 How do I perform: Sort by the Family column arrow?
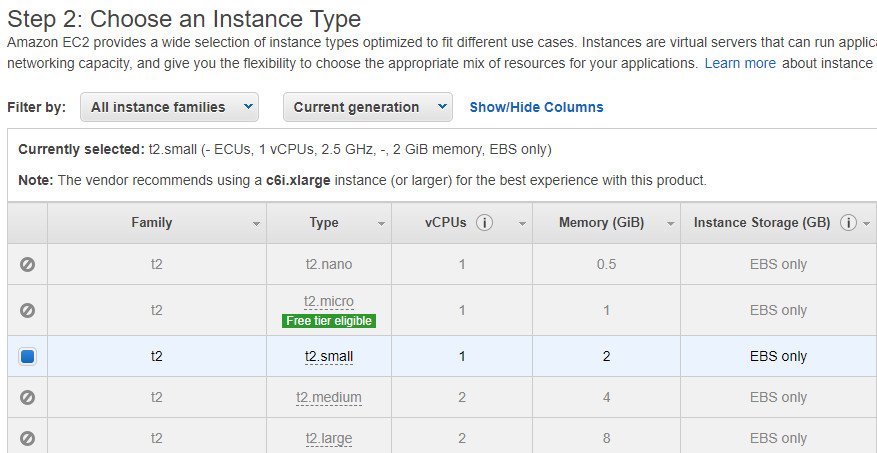coord(256,224)
